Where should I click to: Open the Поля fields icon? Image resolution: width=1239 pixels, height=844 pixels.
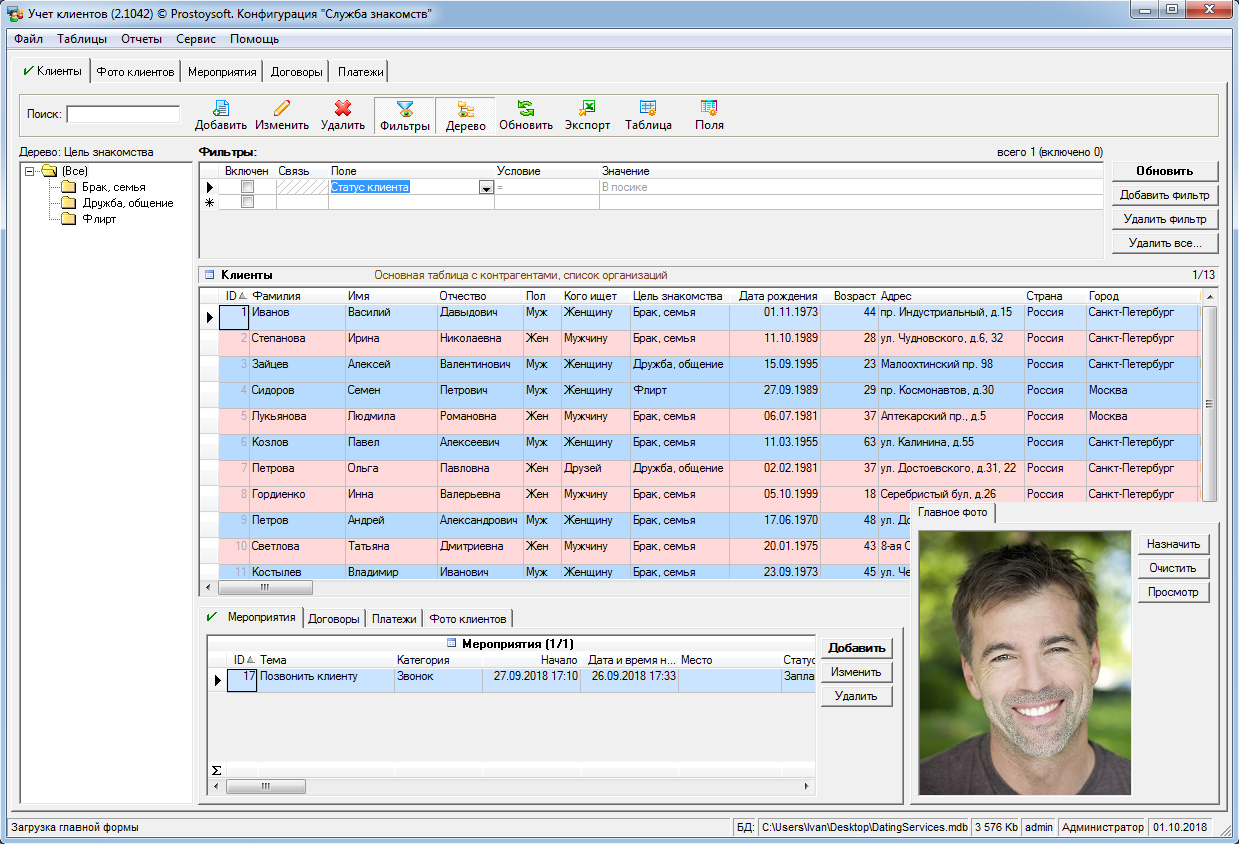click(x=709, y=109)
